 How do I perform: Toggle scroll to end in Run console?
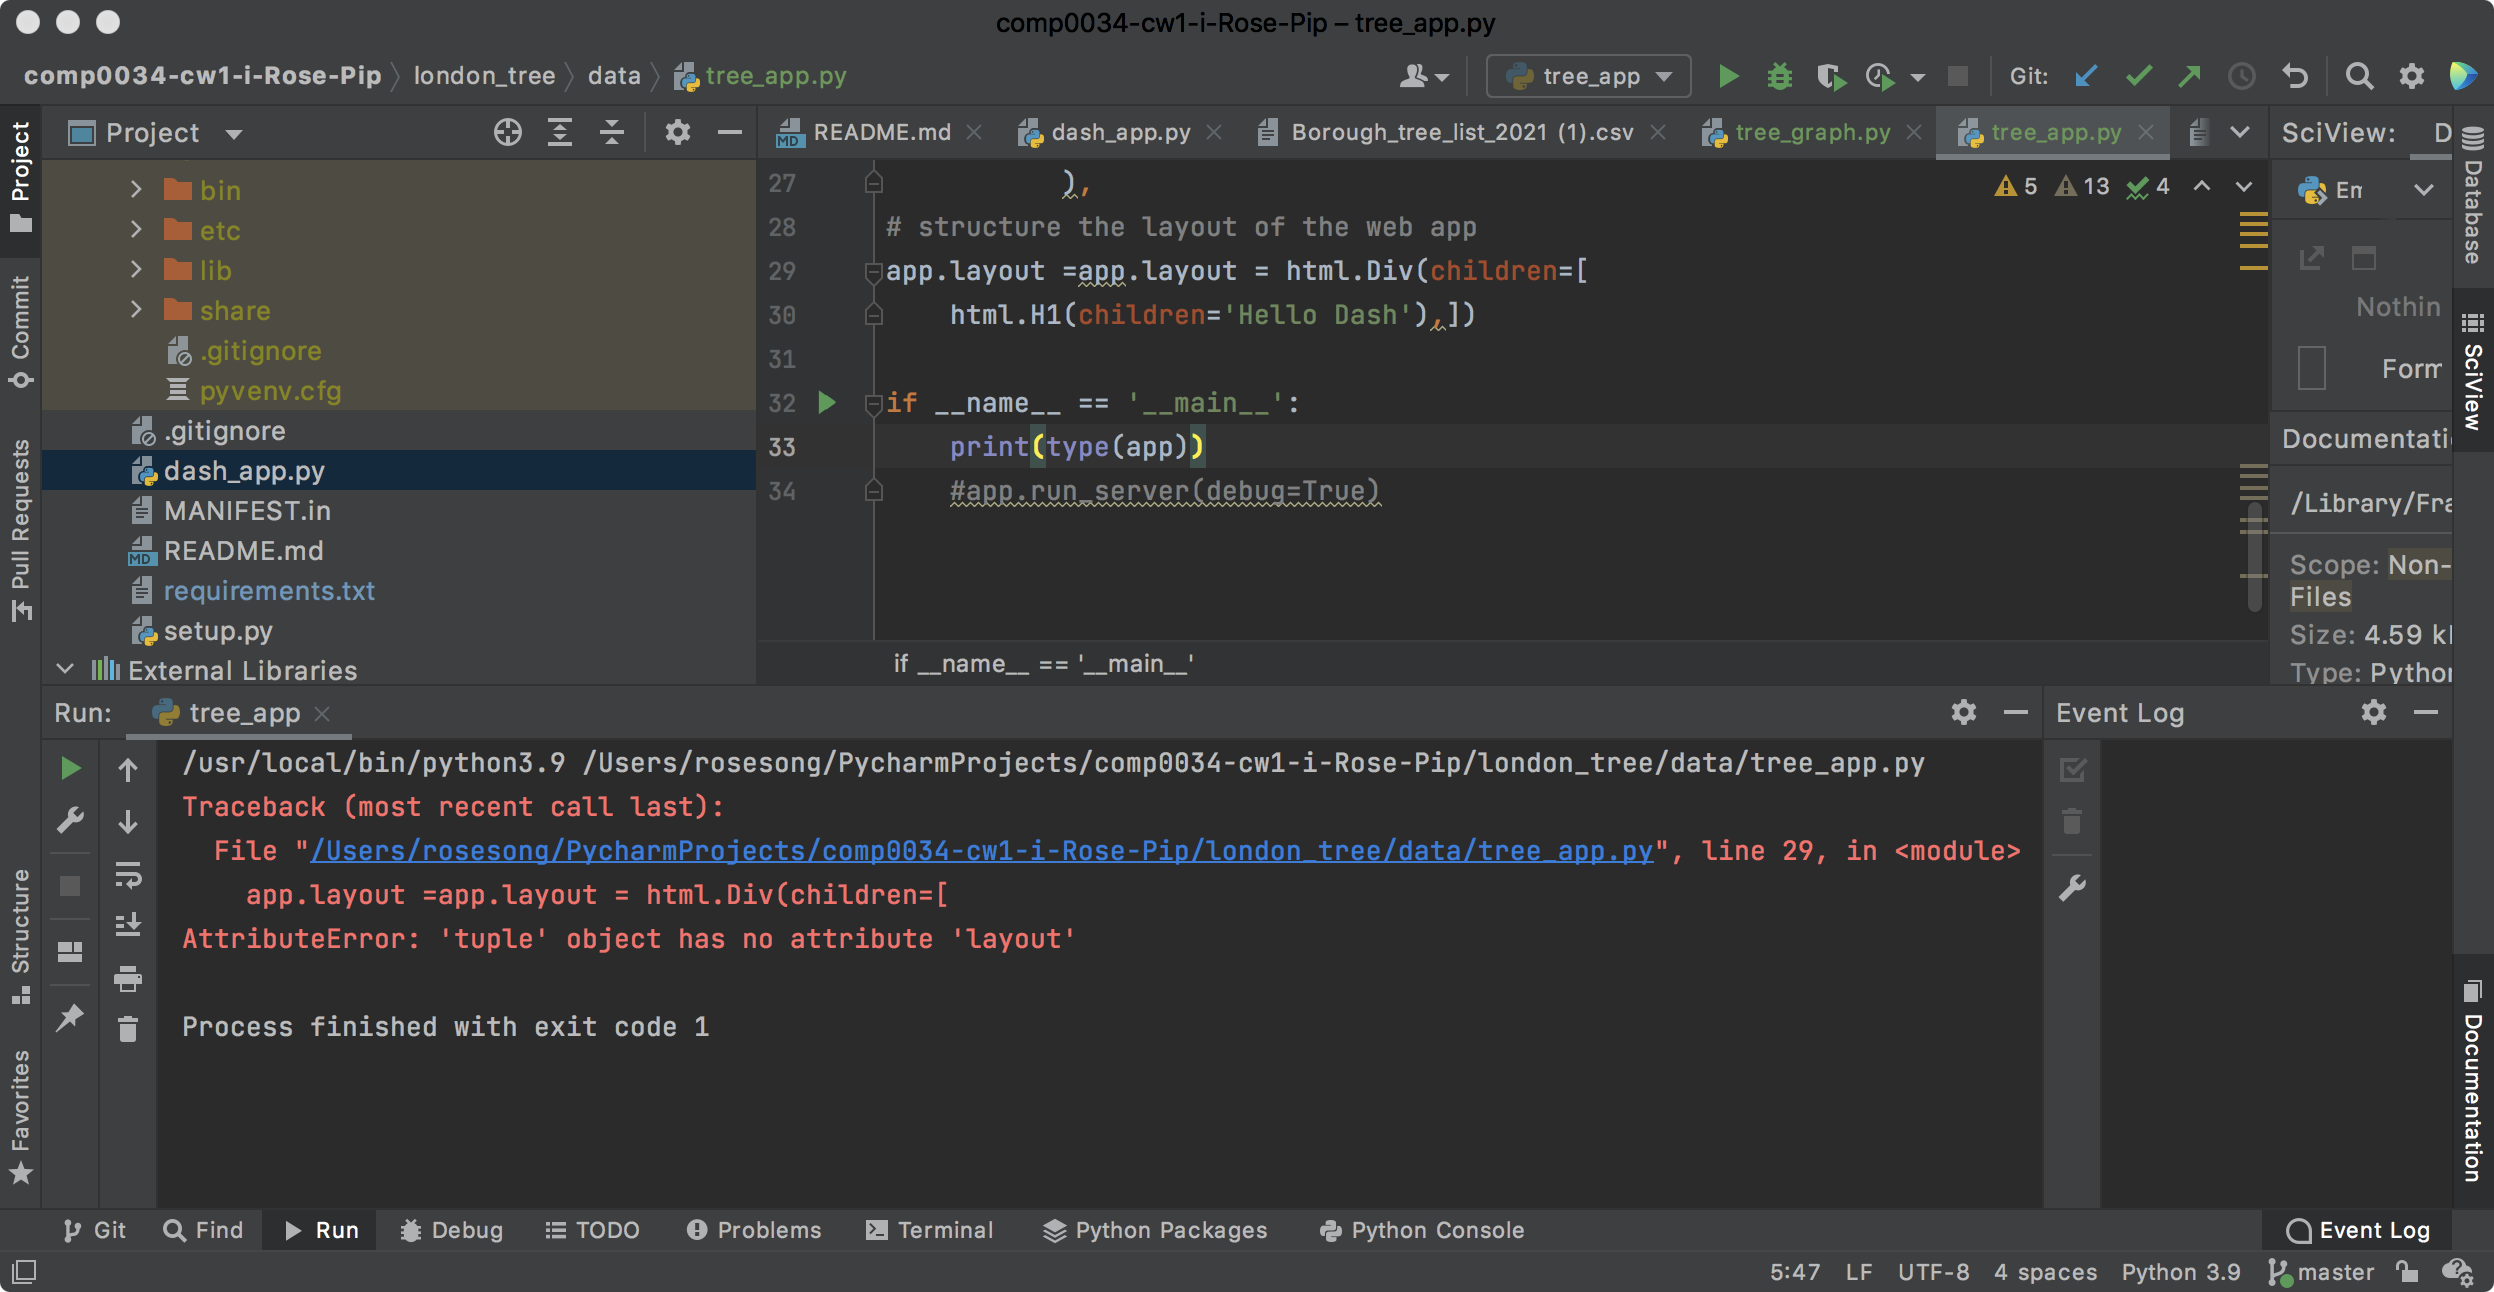tap(128, 925)
